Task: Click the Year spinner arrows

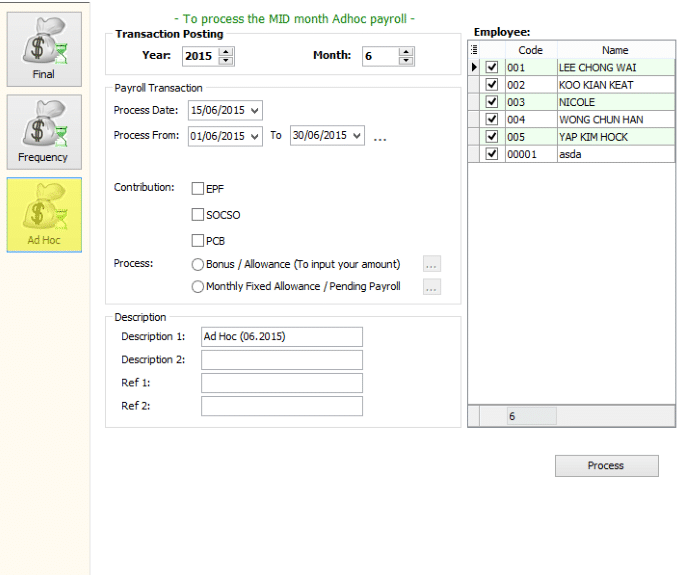Action: [x=226, y=57]
